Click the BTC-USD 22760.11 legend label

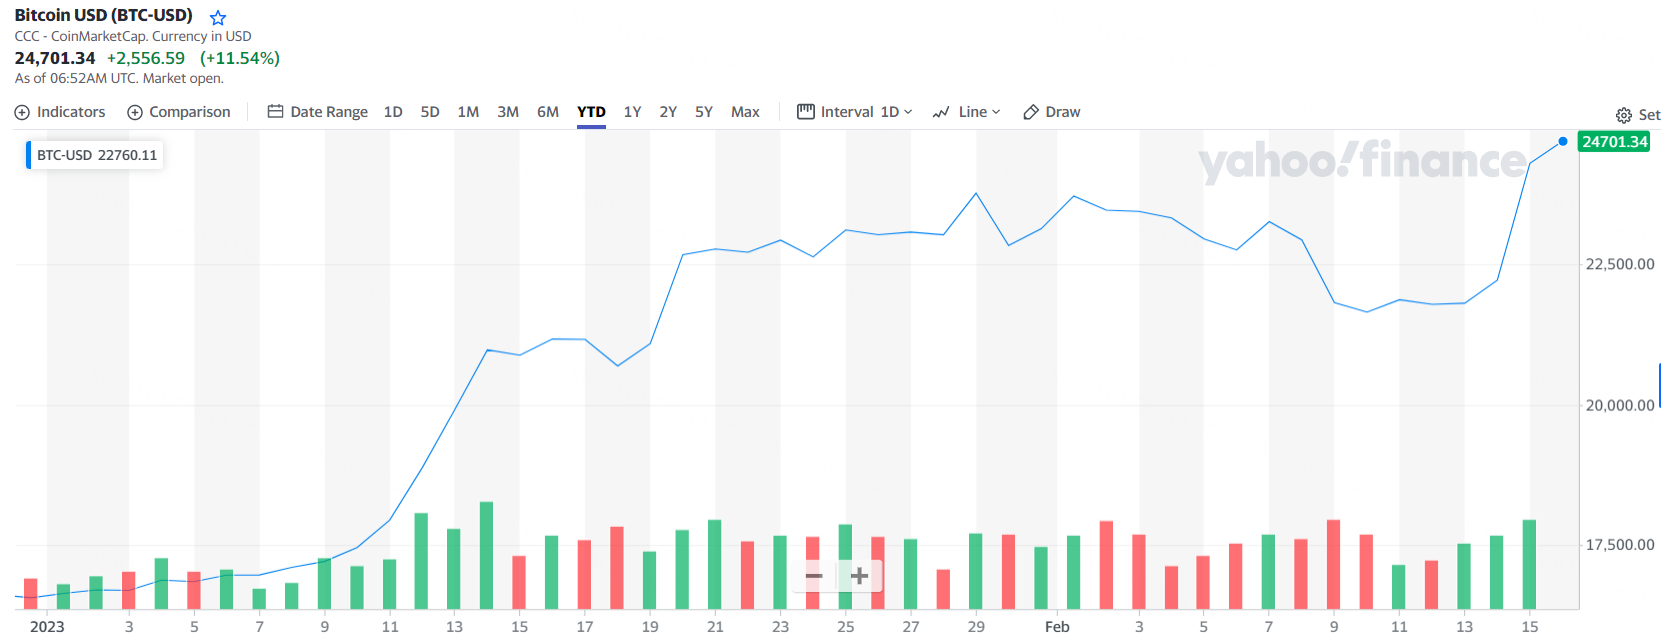coord(97,155)
